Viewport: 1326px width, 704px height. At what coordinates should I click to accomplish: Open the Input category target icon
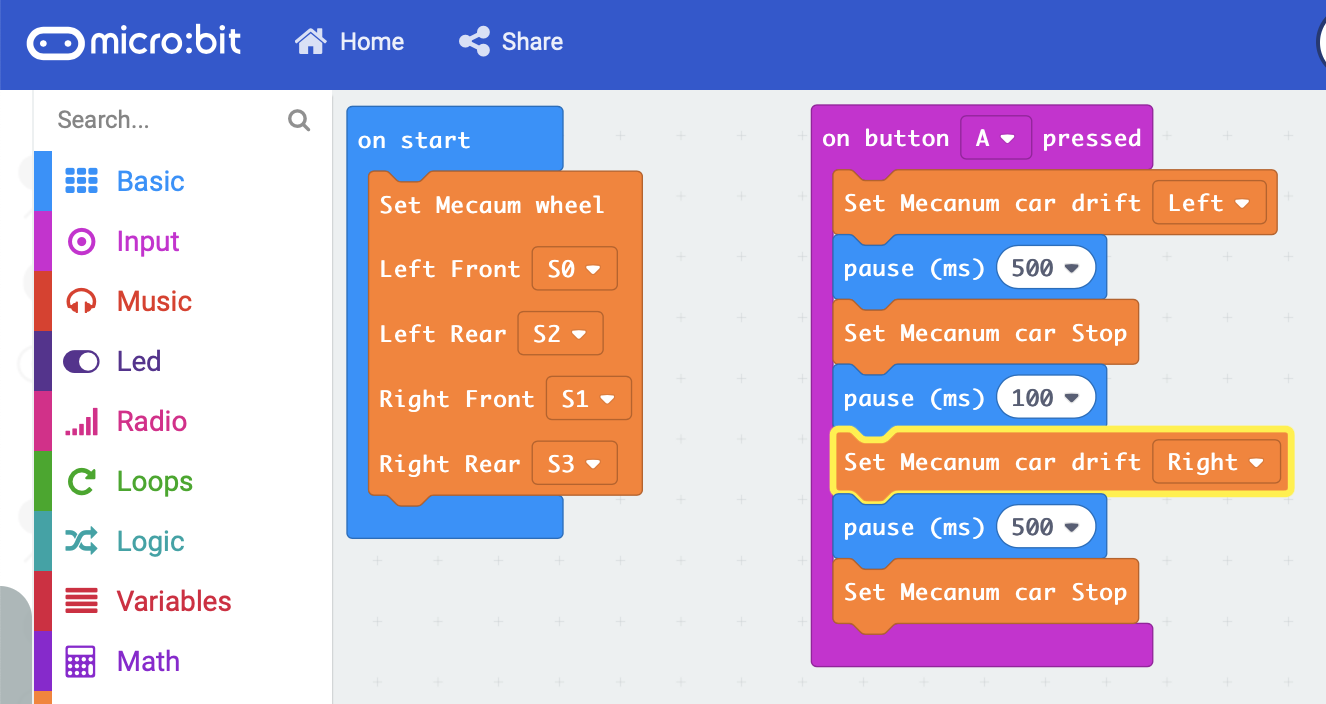pyautogui.click(x=81, y=241)
